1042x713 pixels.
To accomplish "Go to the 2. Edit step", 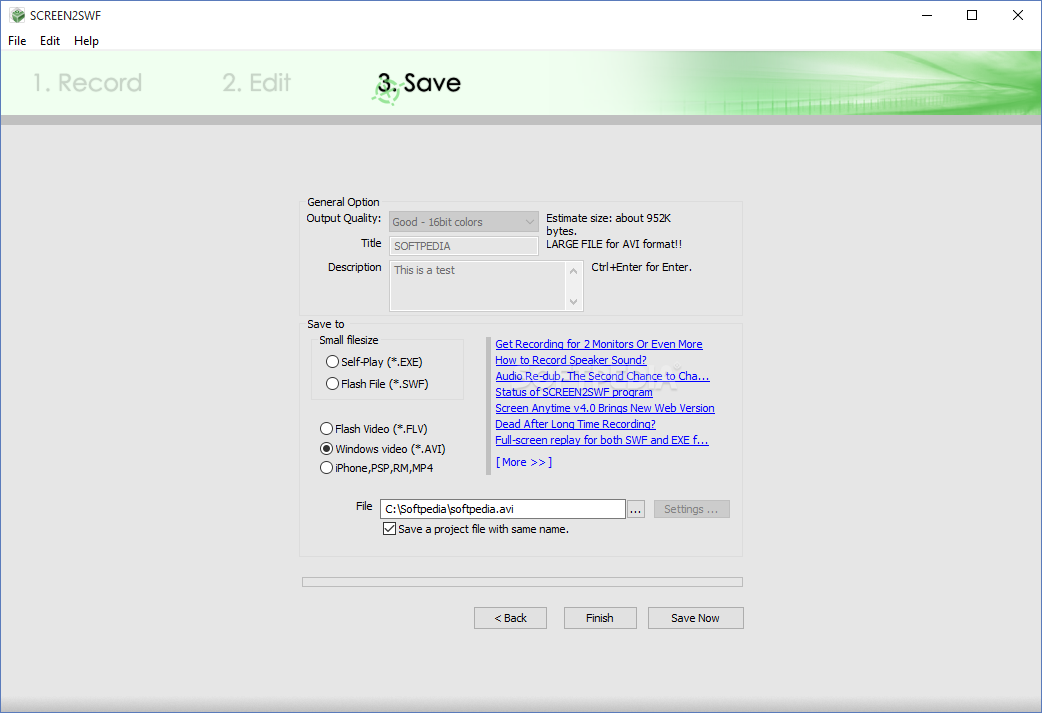I will pyautogui.click(x=257, y=83).
